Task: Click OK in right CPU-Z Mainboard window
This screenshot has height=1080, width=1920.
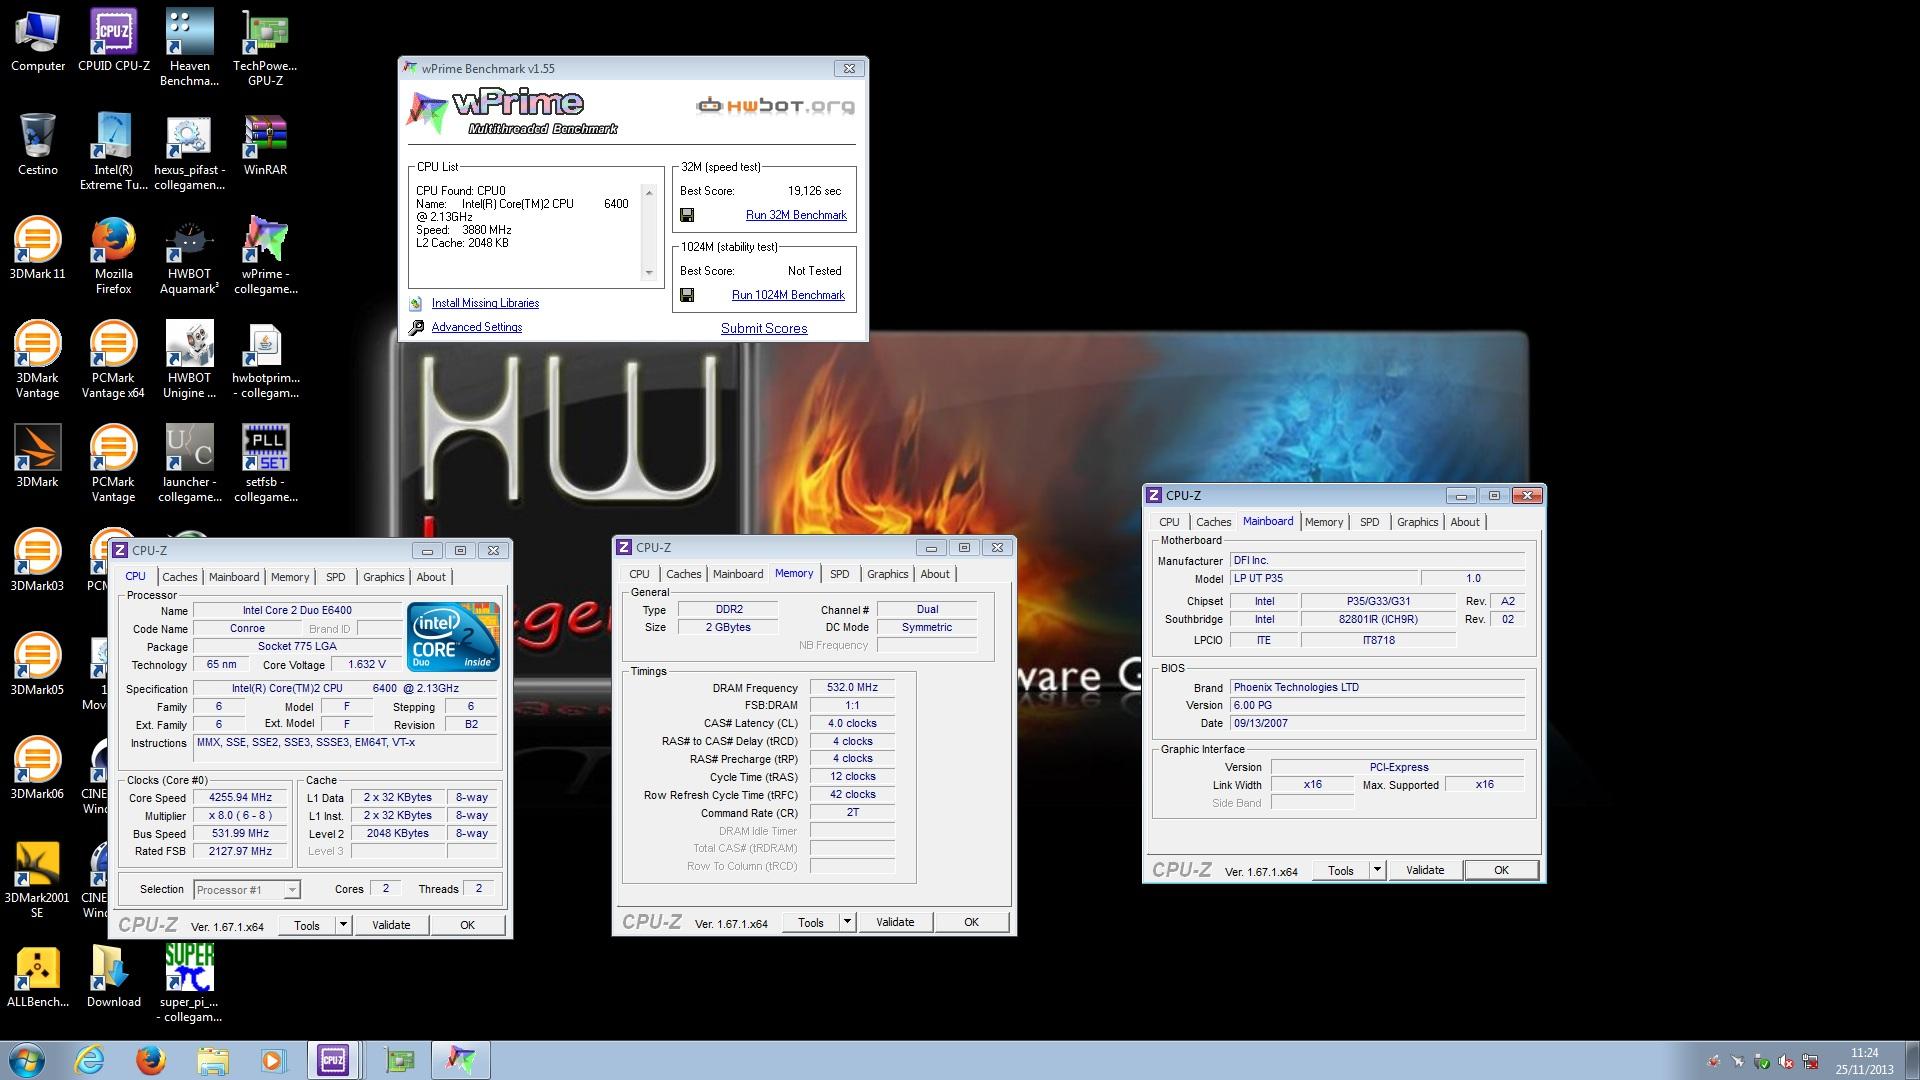Action: click(x=1501, y=870)
